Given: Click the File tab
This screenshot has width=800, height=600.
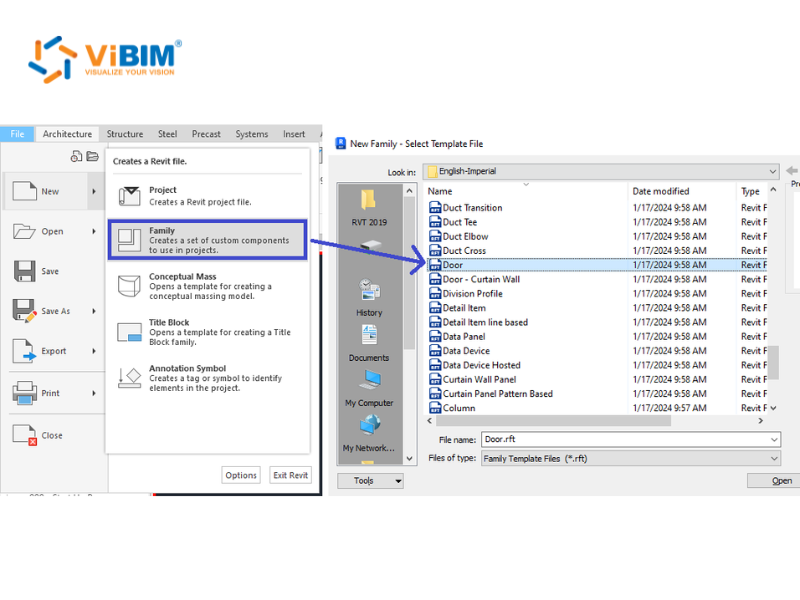Looking at the screenshot, I should coord(17,134).
